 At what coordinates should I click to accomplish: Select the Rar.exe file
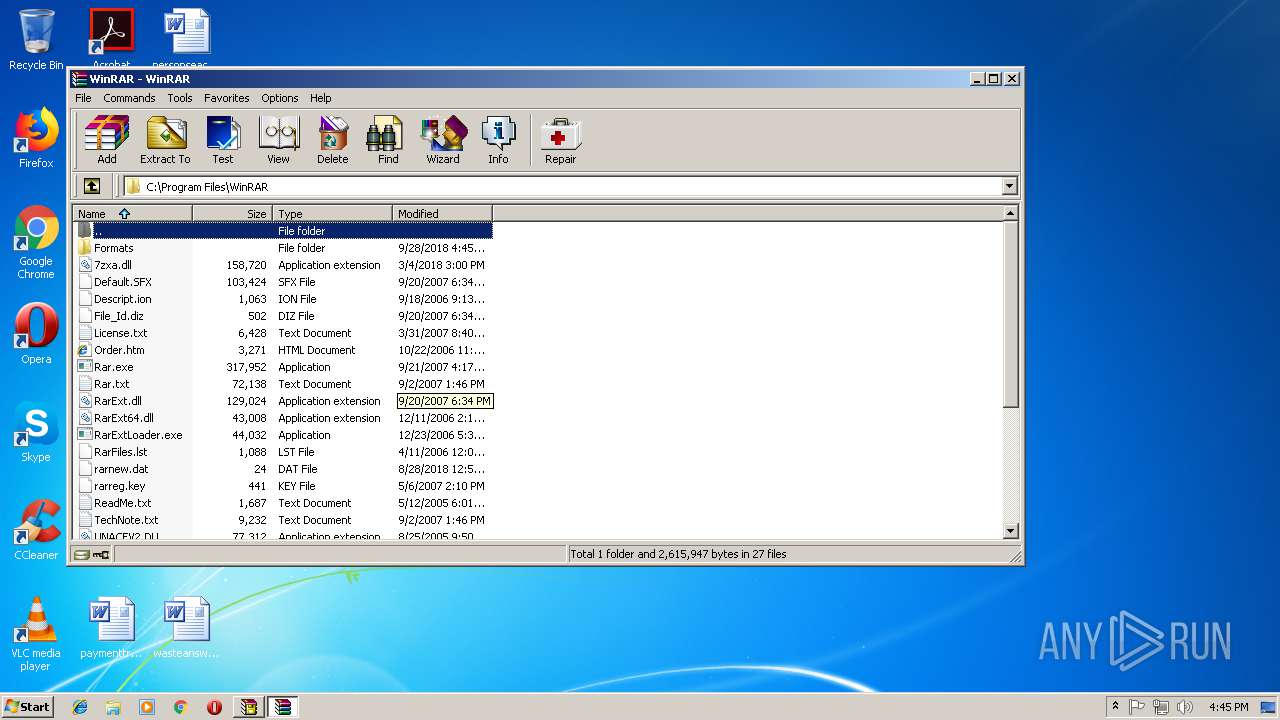pyautogui.click(x=285, y=367)
